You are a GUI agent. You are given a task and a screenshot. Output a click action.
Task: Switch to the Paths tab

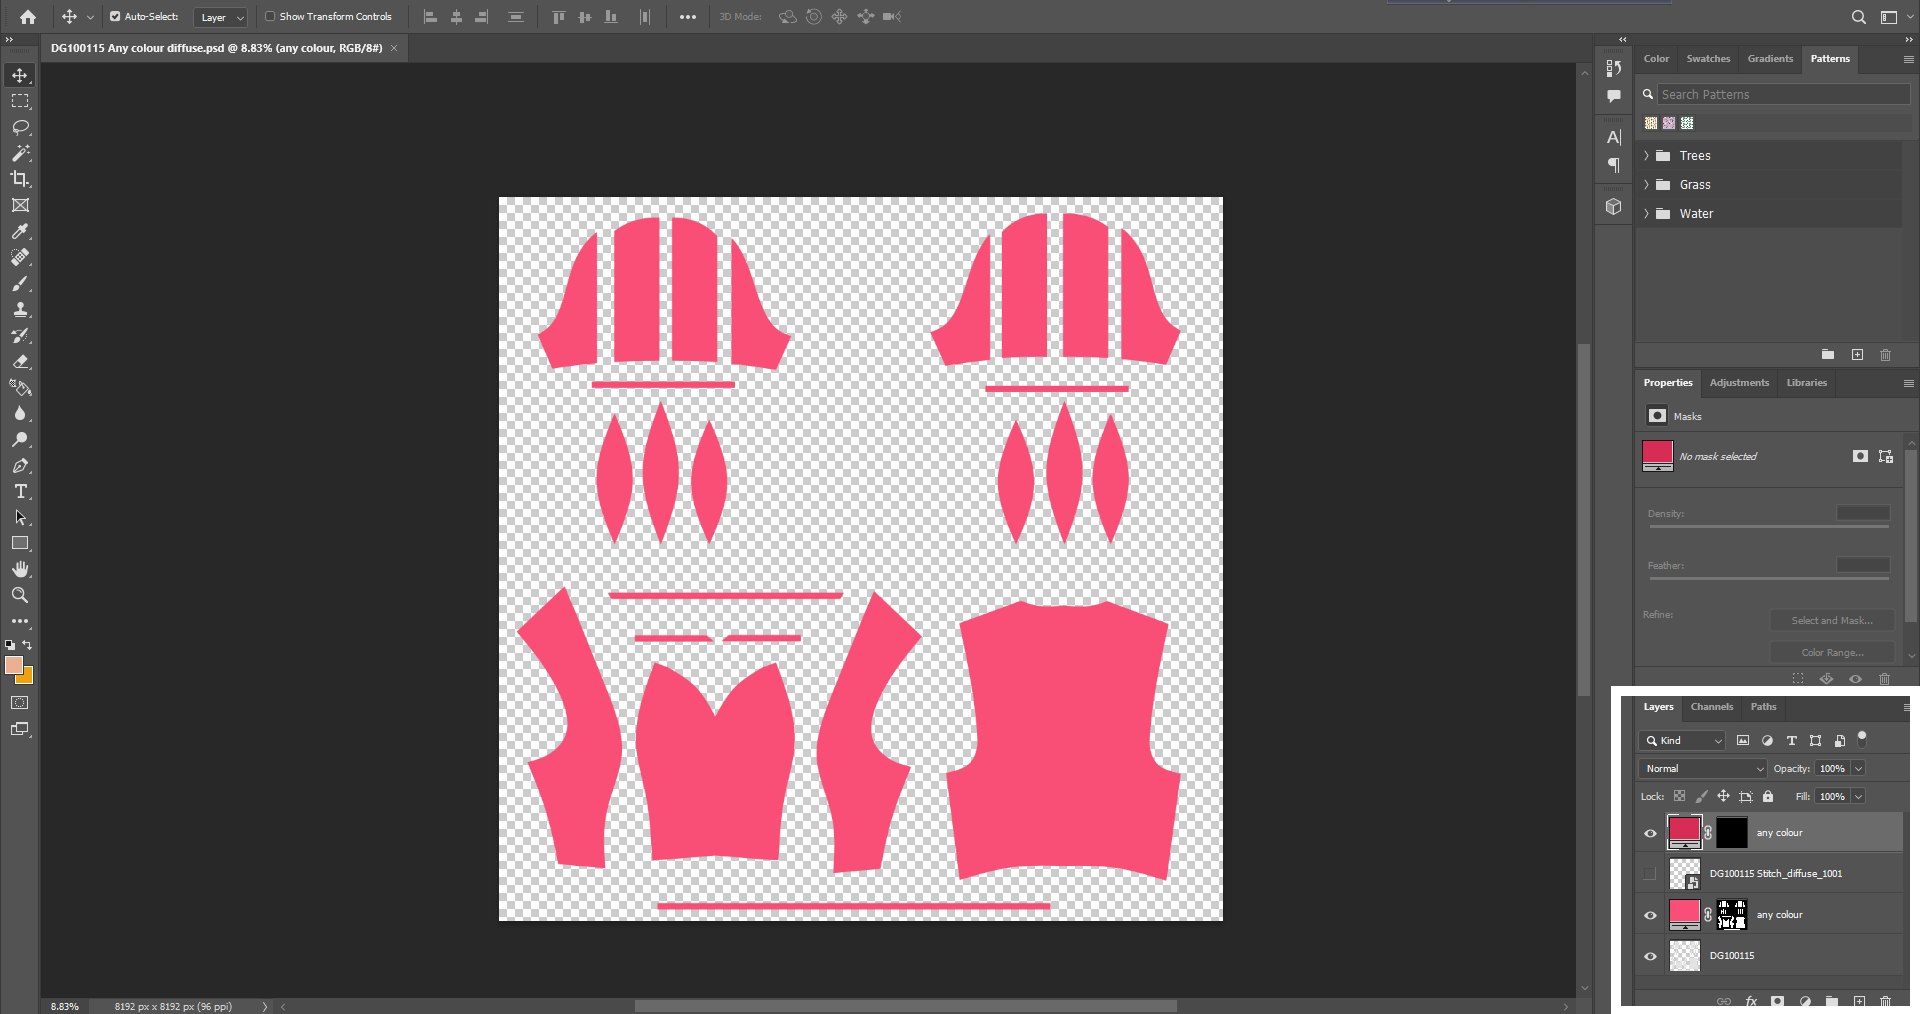point(1763,707)
